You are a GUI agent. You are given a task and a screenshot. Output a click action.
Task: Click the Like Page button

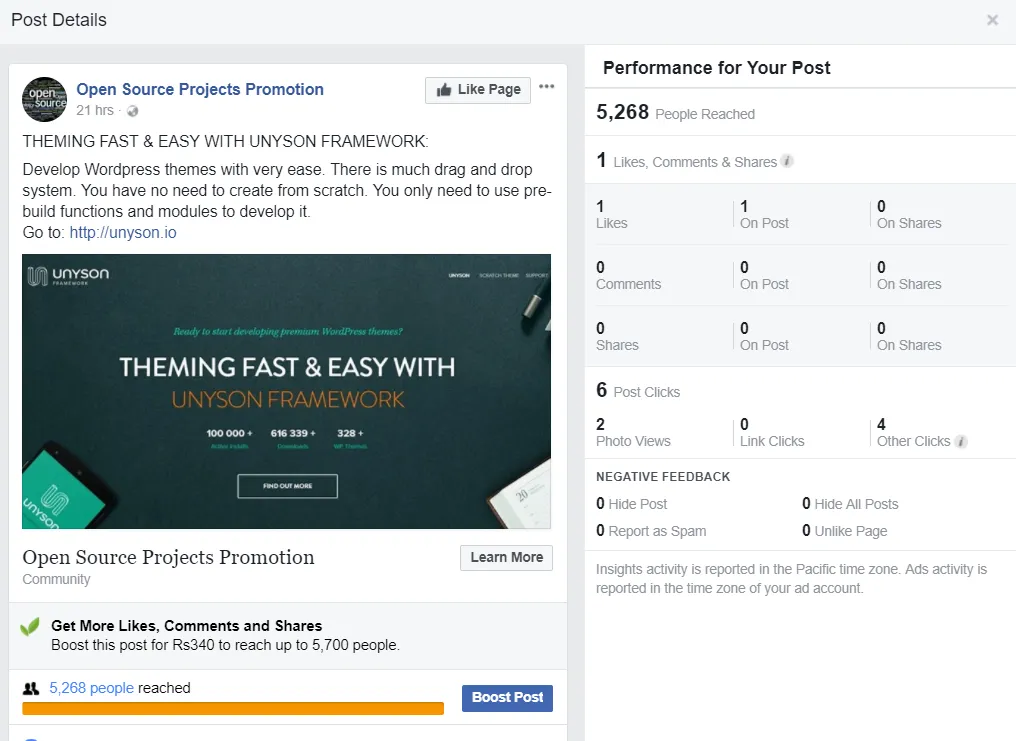point(478,90)
